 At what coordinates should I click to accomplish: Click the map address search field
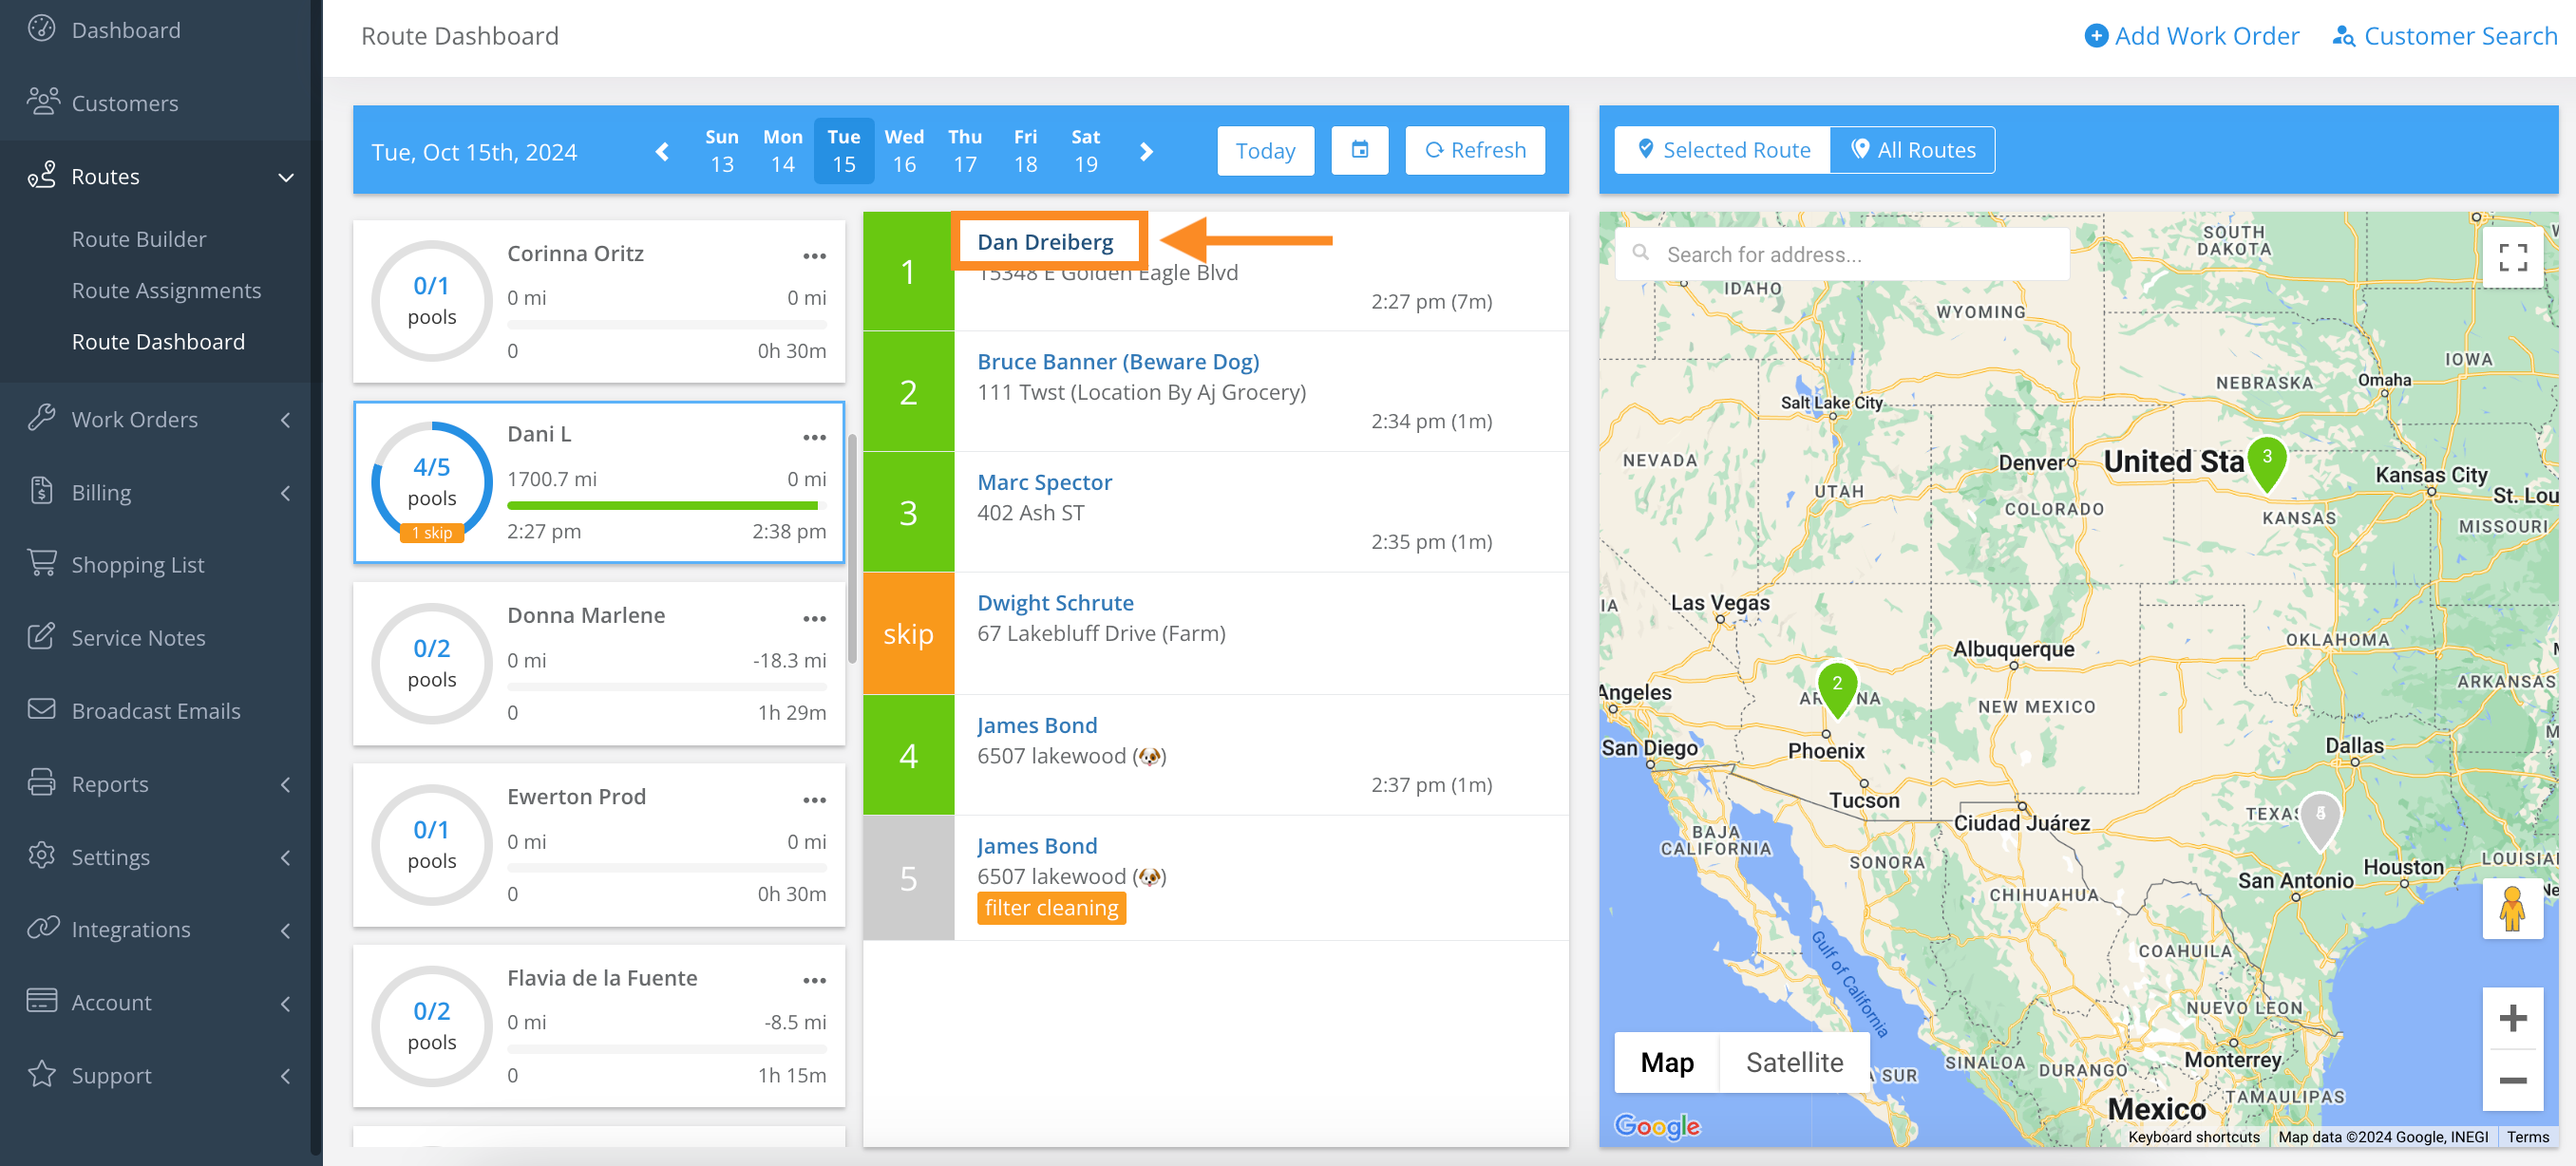[x=1842, y=254]
